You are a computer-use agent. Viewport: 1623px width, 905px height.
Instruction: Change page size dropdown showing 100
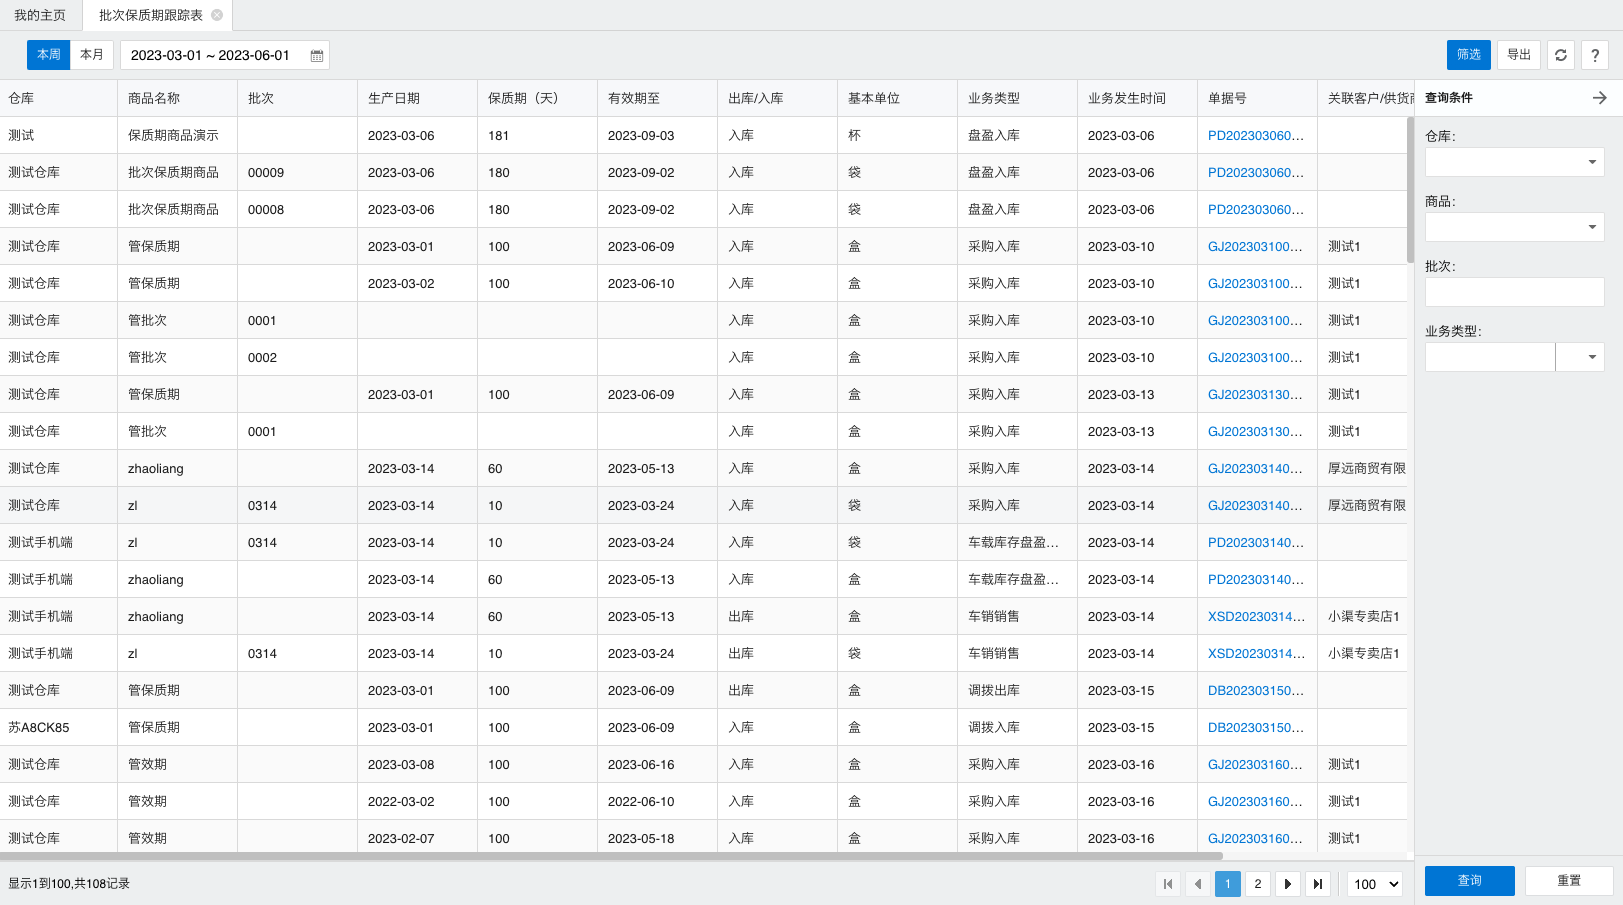coord(1375,884)
